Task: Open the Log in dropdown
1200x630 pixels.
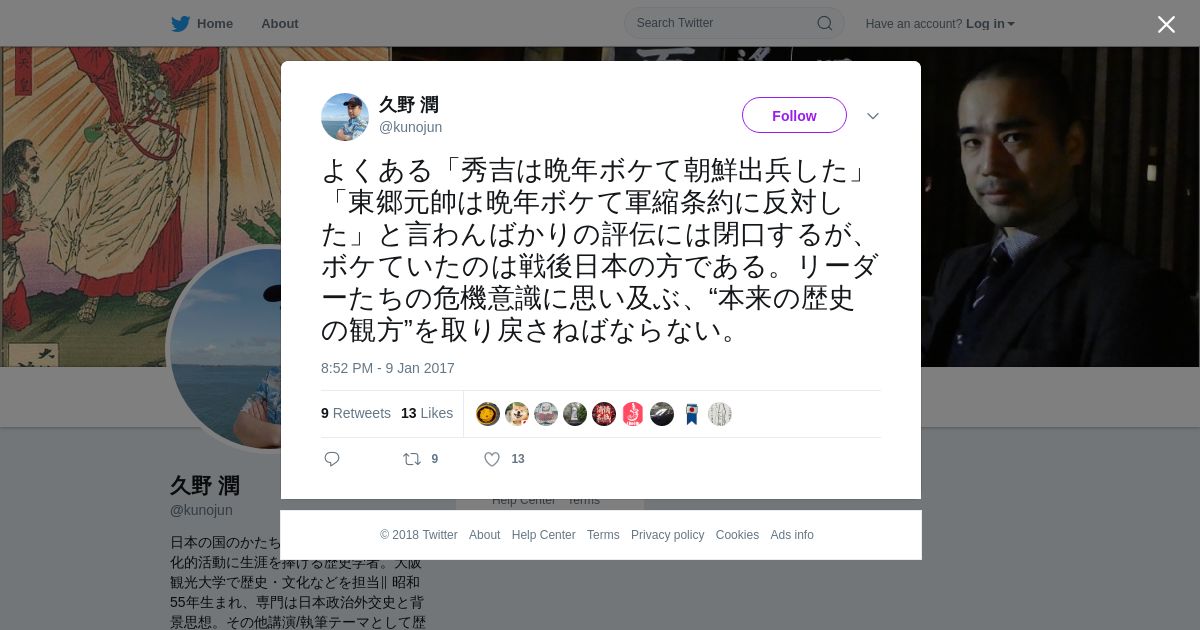Action: [x=990, y=23]
